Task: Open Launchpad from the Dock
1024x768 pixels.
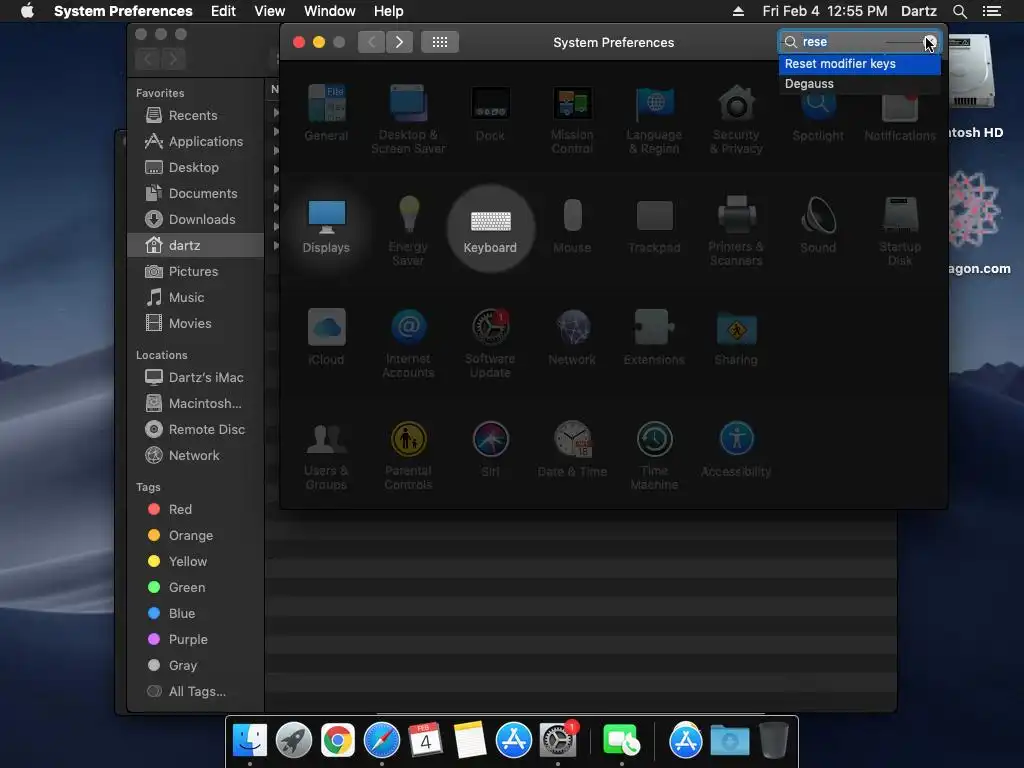Action: click(x=294, y=741)
